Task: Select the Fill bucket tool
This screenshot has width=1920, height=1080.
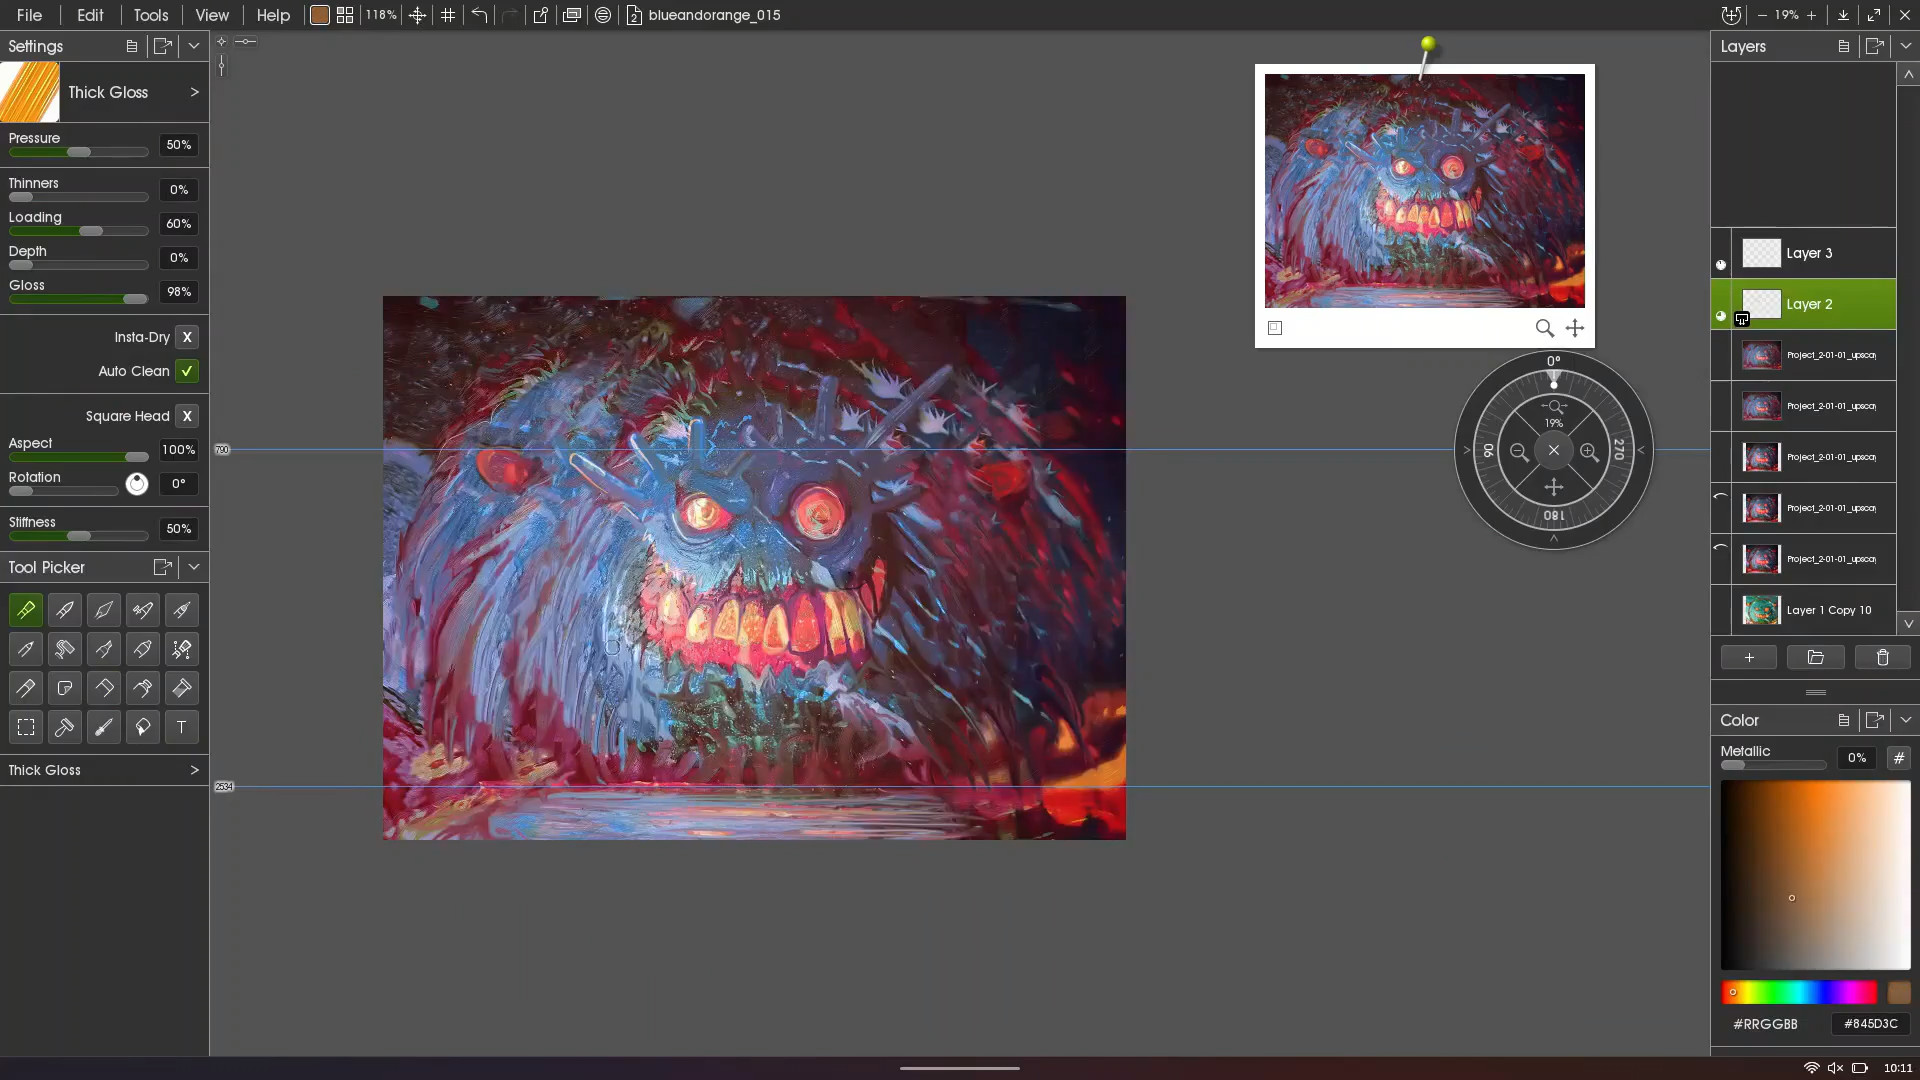Action: 142,728
